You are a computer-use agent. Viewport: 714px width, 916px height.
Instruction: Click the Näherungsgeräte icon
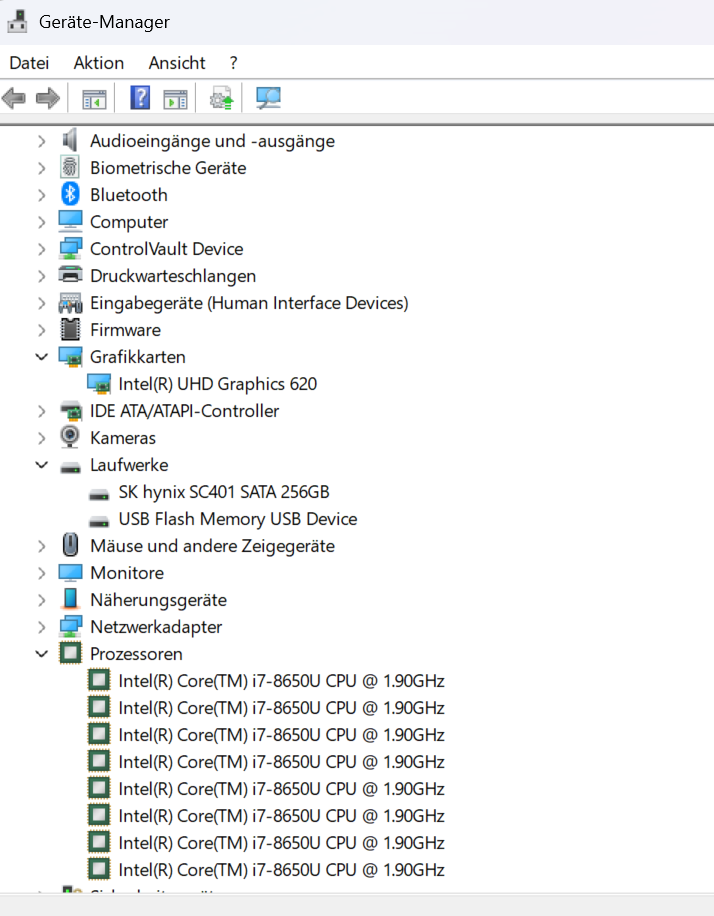(x=70, y=599)
